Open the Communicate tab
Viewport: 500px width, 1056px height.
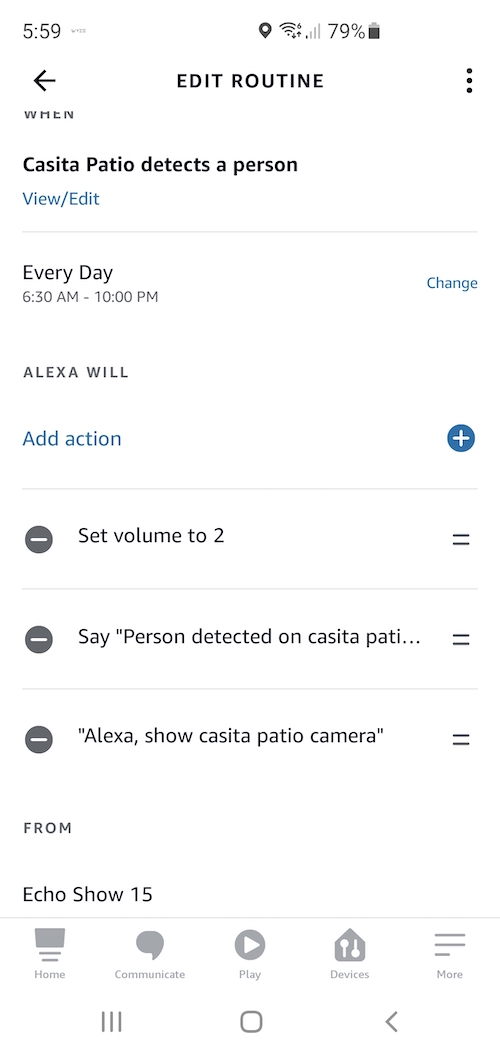click(x=150, y=954)
